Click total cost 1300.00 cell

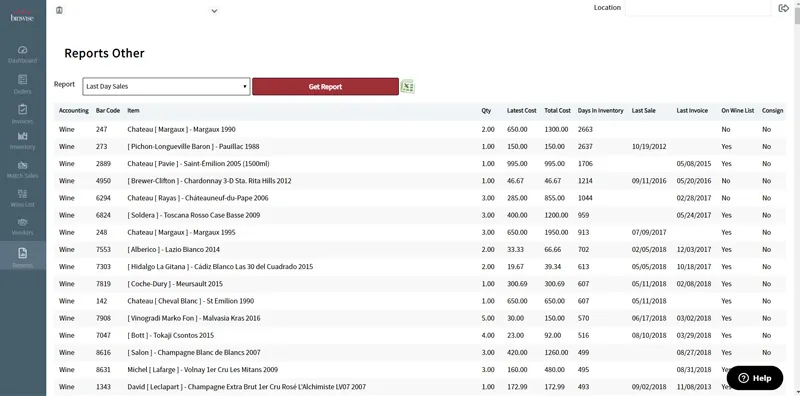coord(556,129)
